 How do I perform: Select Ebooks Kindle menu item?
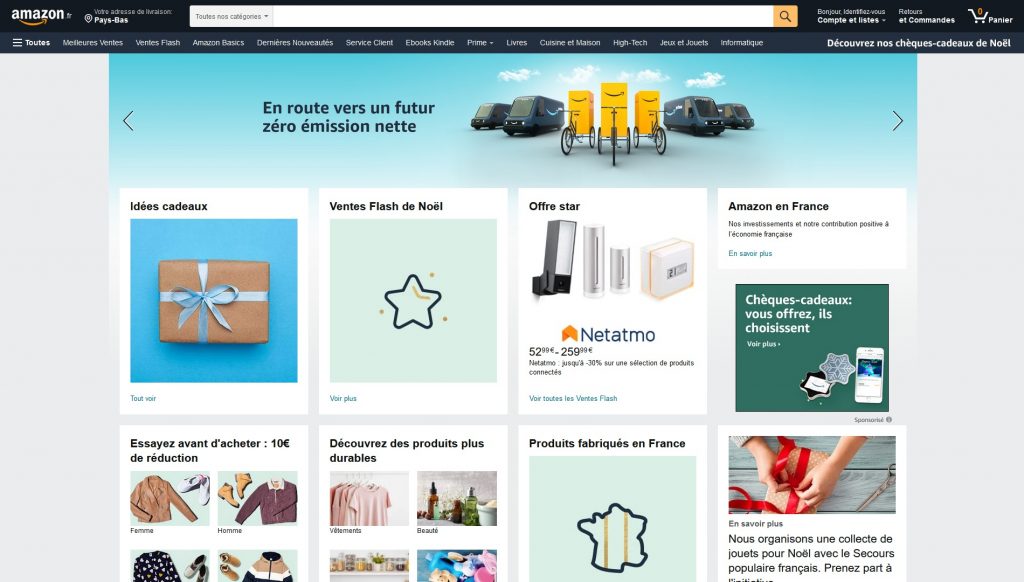(x=430, y=42)
